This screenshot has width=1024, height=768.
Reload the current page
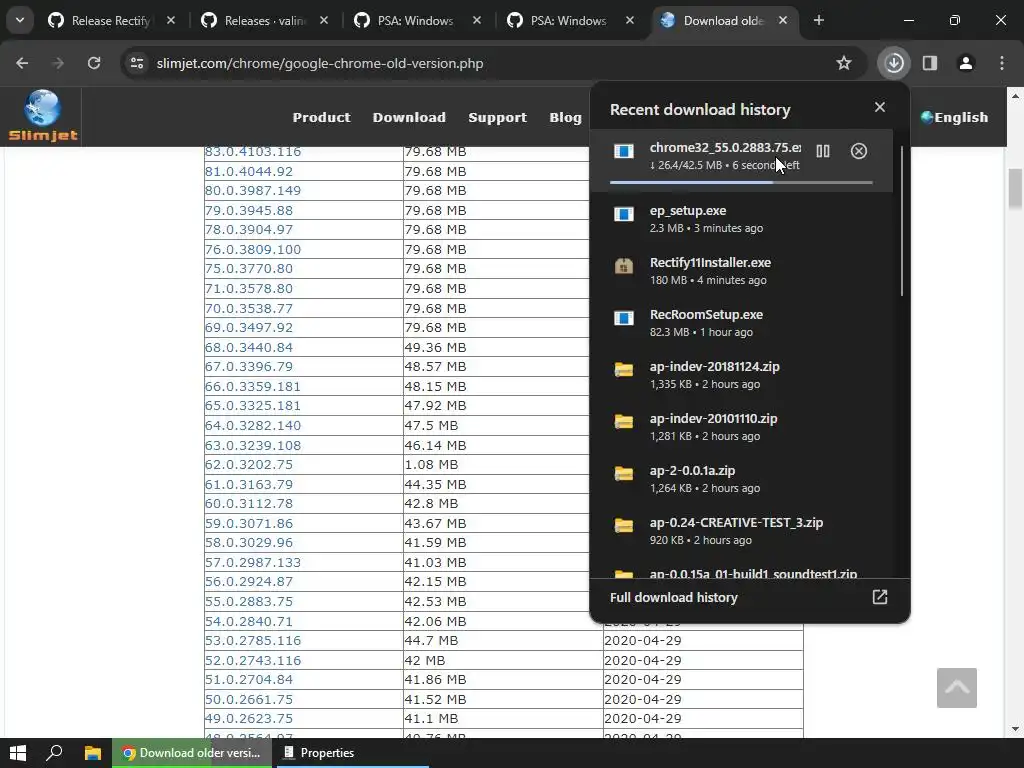94,63
